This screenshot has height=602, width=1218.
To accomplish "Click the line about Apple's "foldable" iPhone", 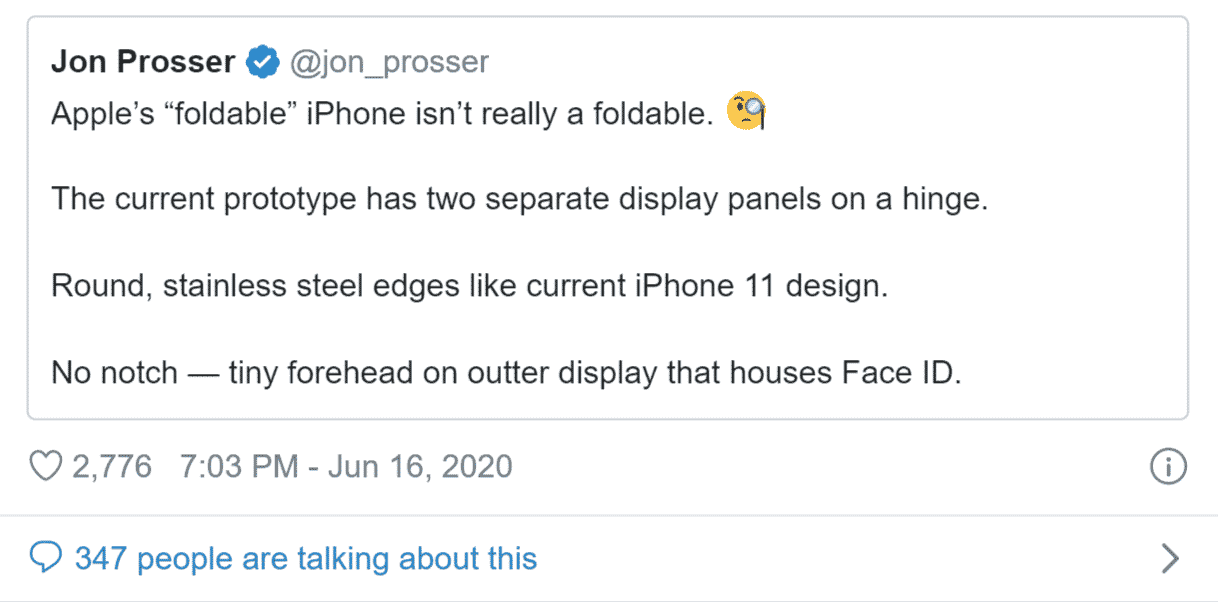I will [380, 113].
